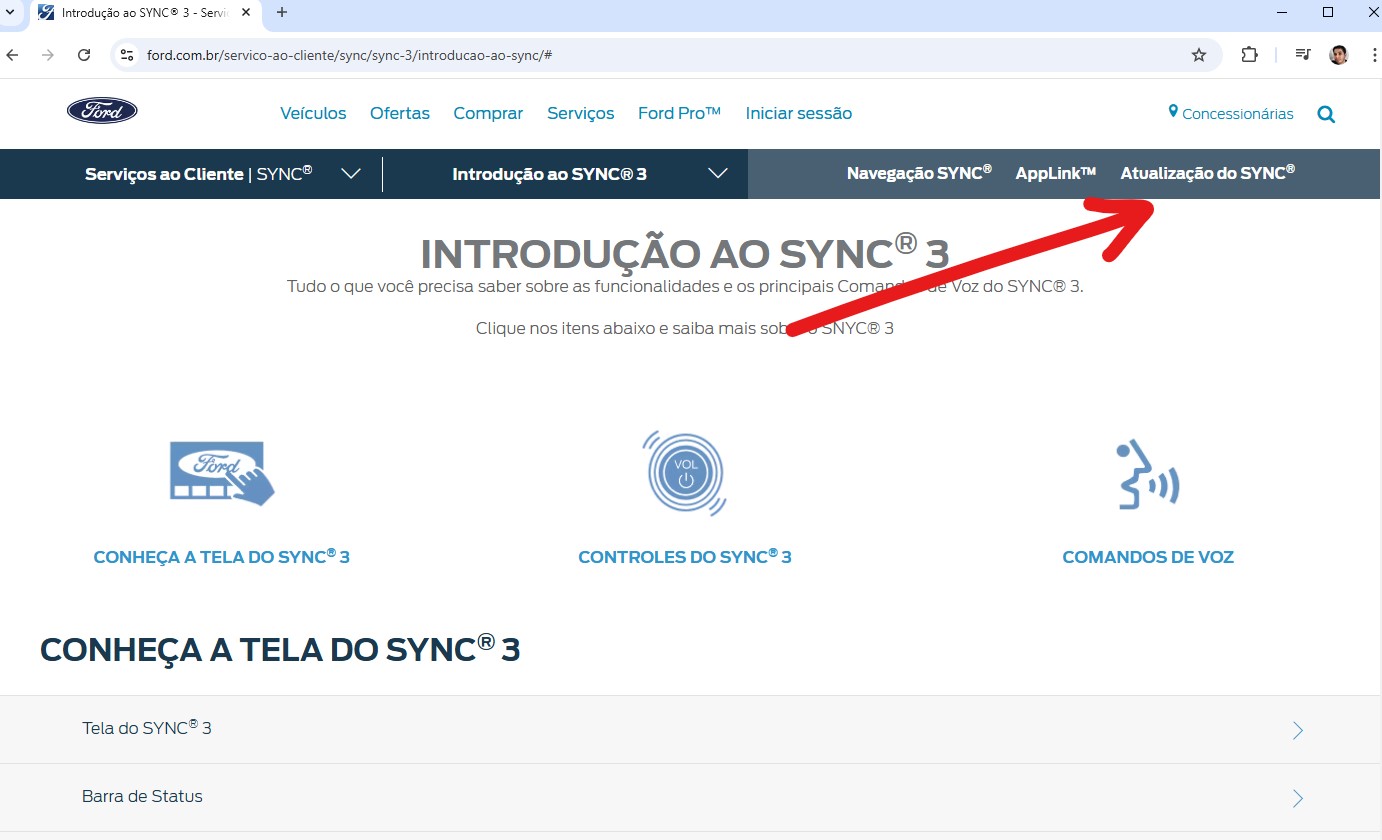
Task: Click the voice command speaking-head icon
Action: (1148, 475)
